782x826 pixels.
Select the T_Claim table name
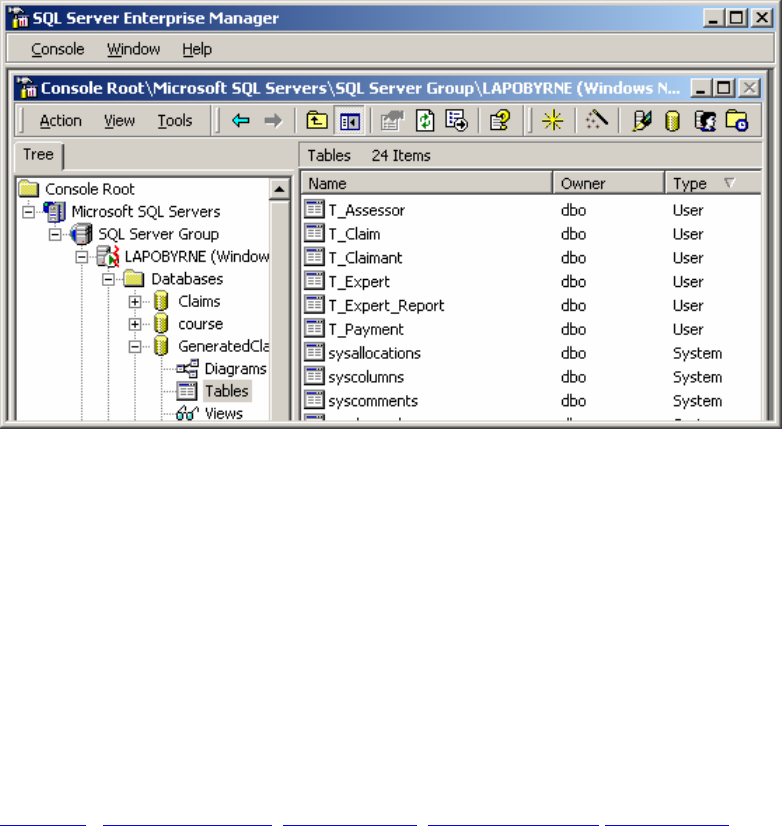pos(354,234)
